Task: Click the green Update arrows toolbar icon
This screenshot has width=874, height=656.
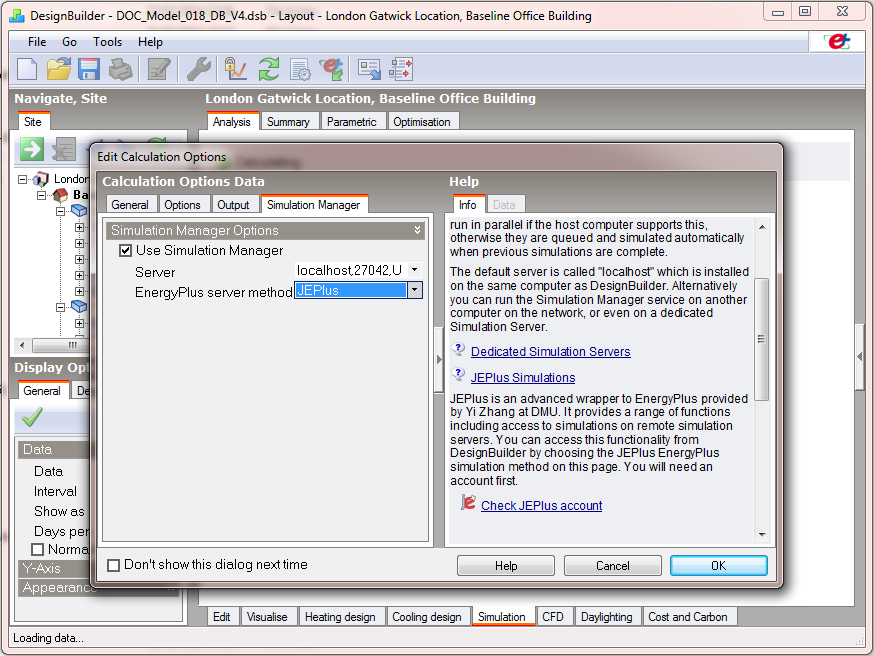Action: [x=269, y=69]
